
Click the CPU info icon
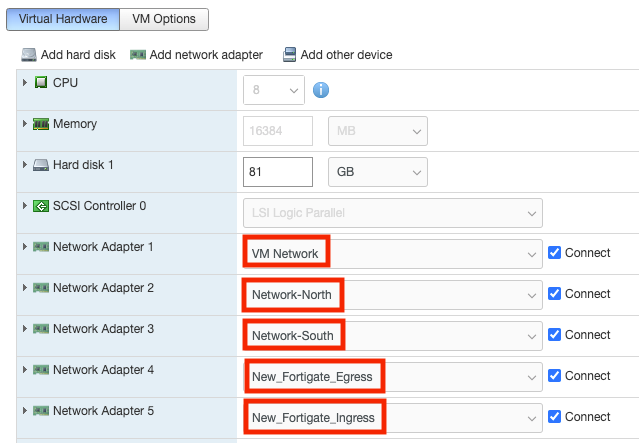tap(322, 90)
